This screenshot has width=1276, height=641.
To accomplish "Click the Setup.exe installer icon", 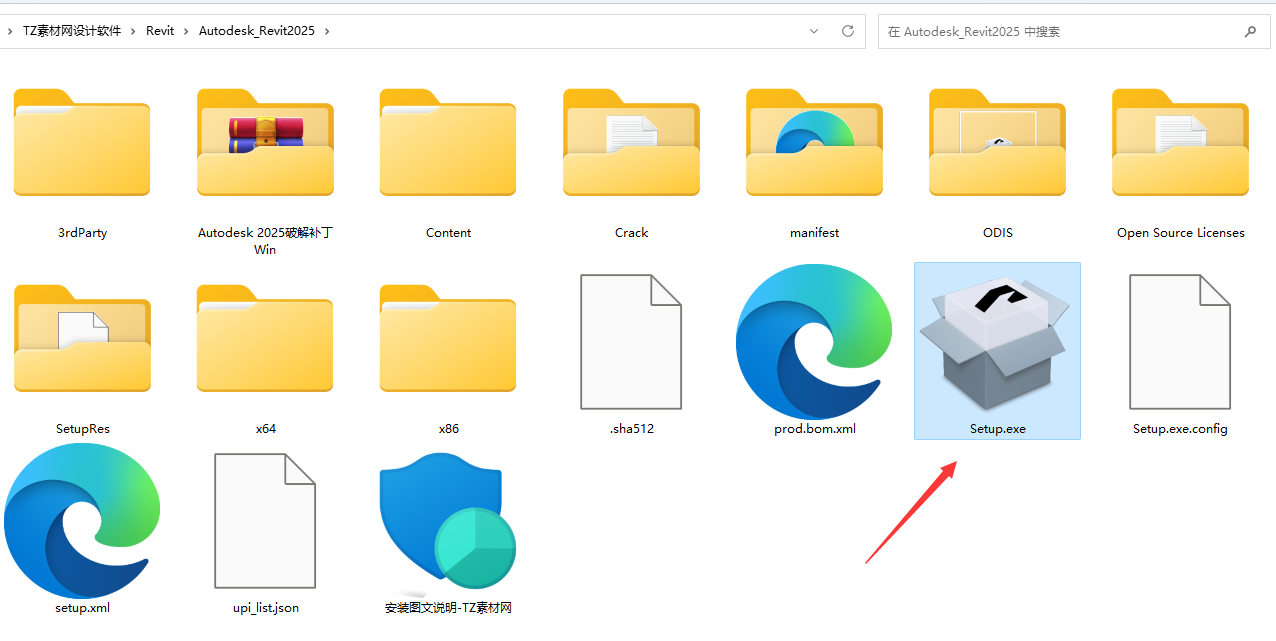I will click(997, 341).
